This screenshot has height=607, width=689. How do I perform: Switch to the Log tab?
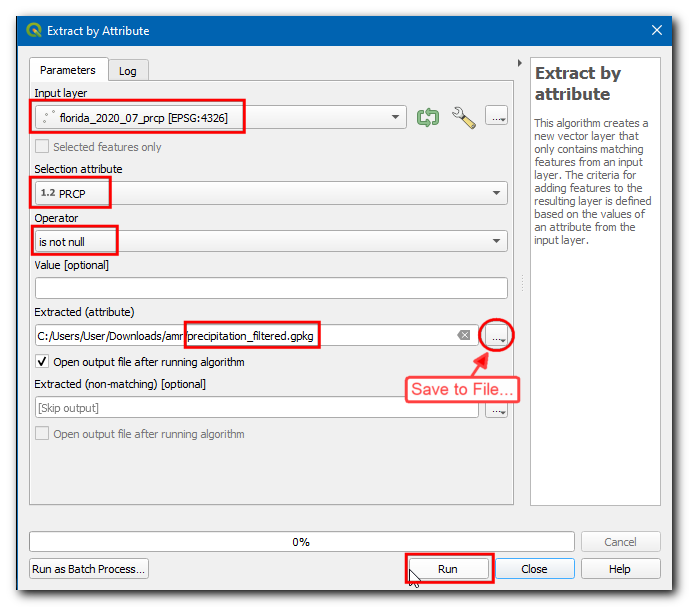[128, 71]
